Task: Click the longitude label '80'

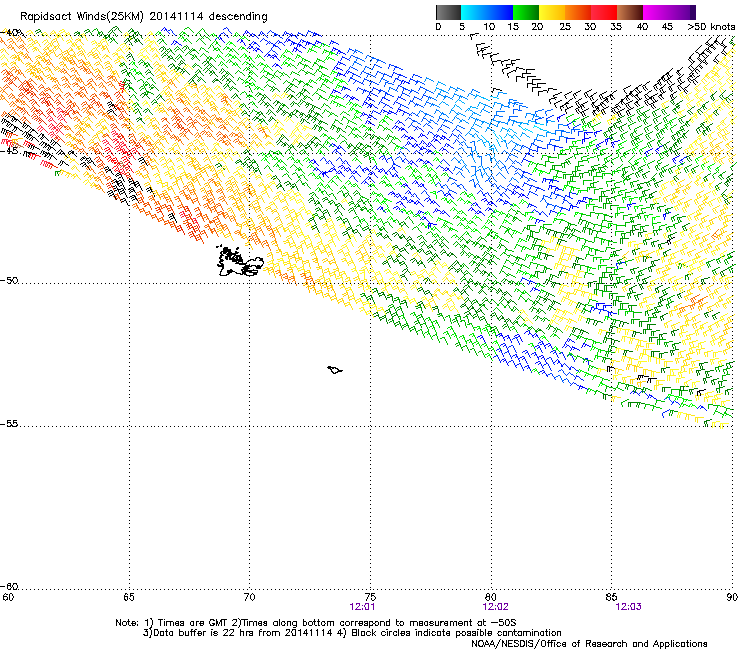Action: click(x=491, y=598)
